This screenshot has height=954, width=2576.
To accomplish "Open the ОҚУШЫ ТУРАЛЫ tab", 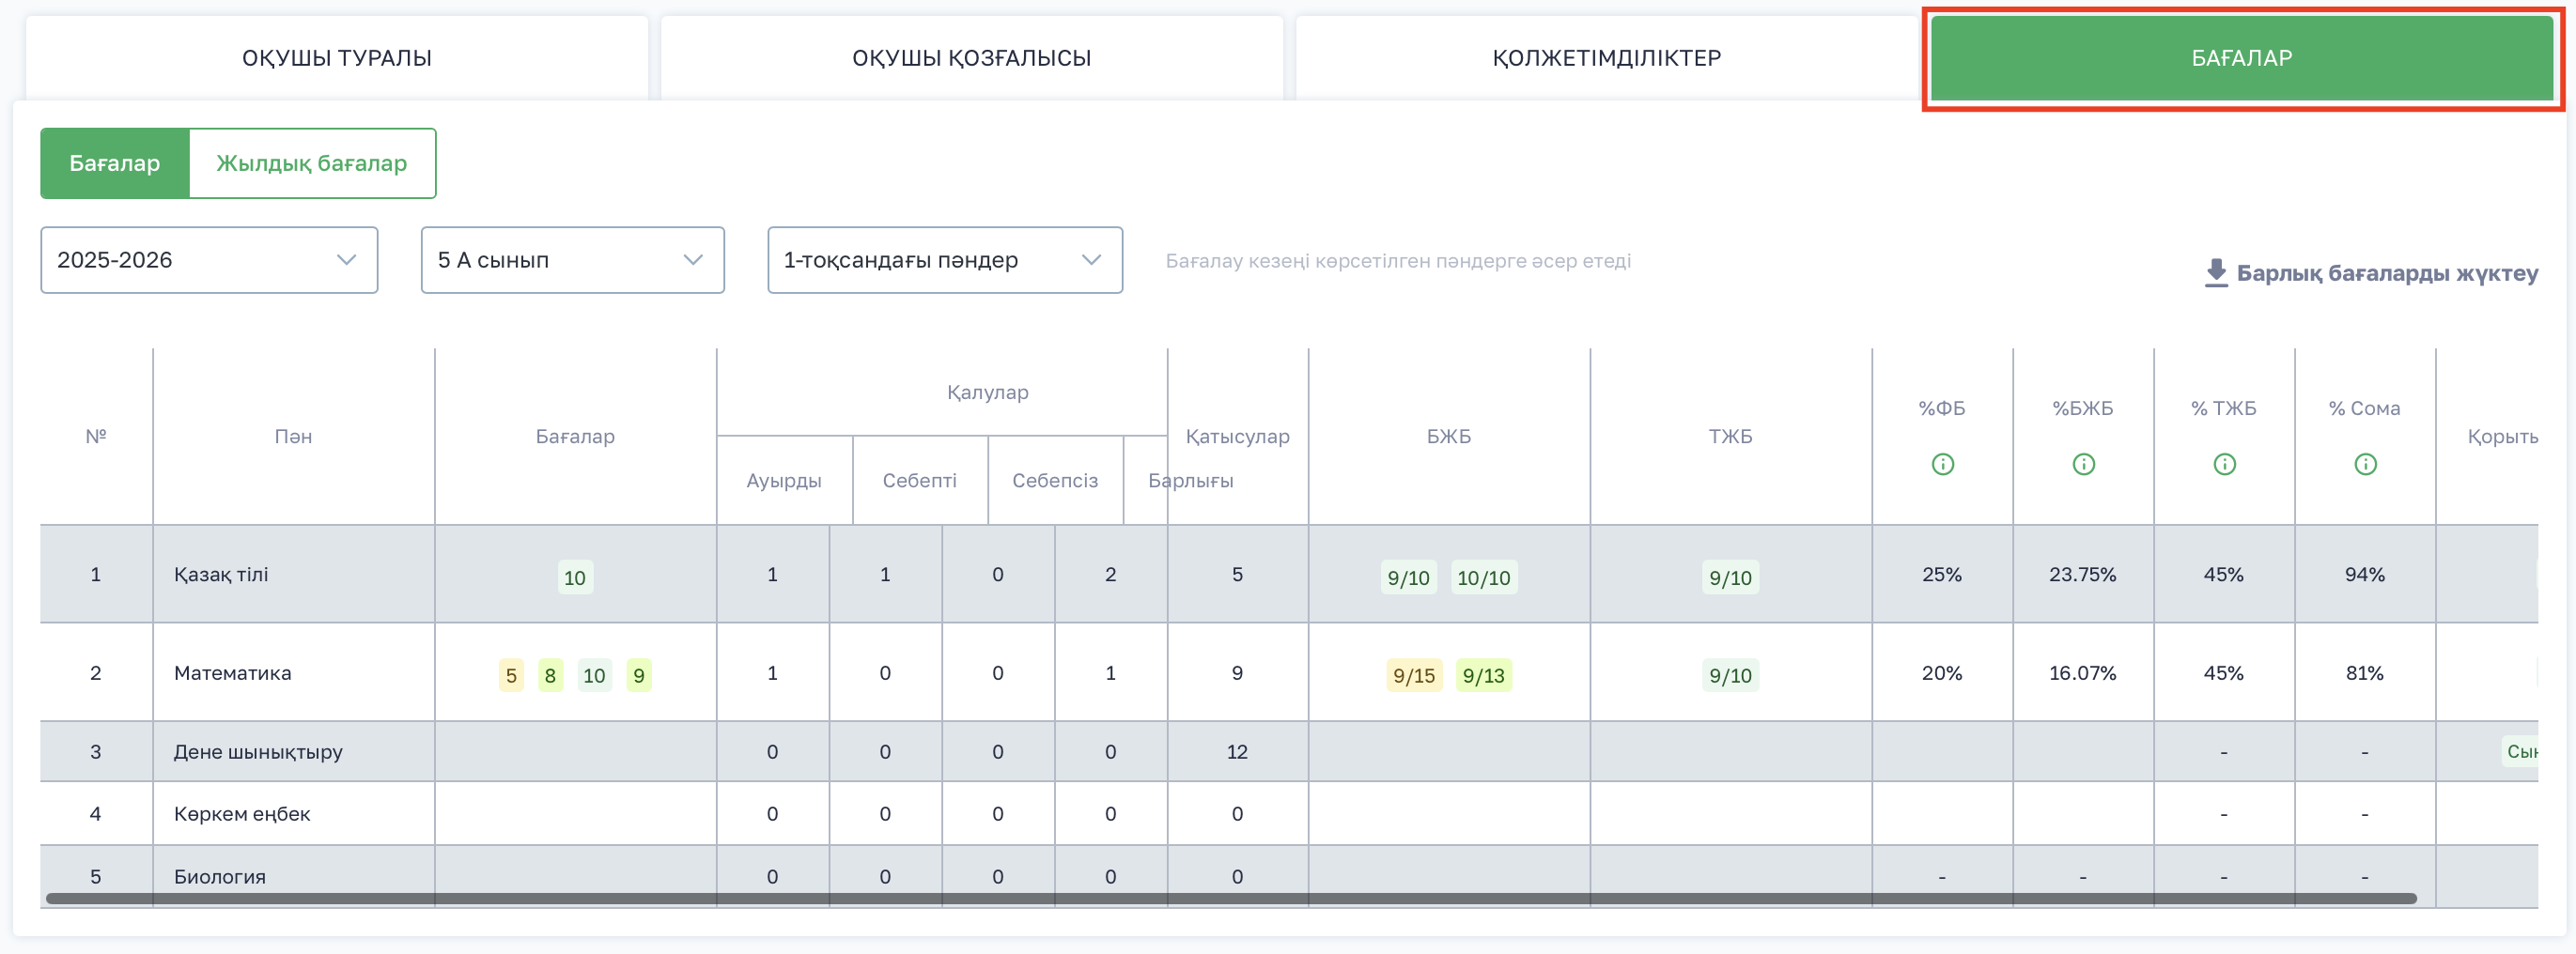I will (337, 58).
